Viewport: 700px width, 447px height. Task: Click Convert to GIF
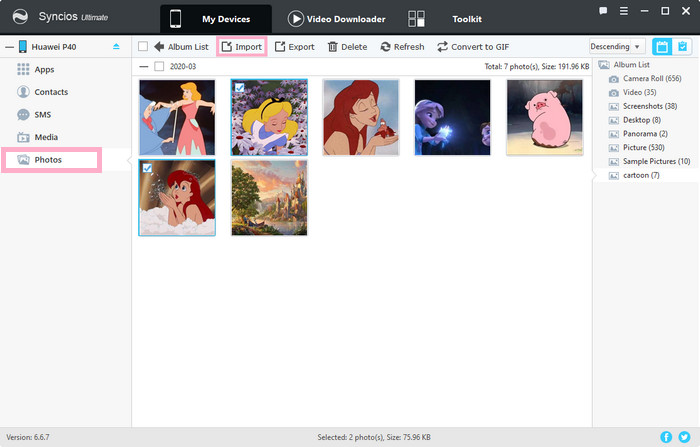click(473, 46)
